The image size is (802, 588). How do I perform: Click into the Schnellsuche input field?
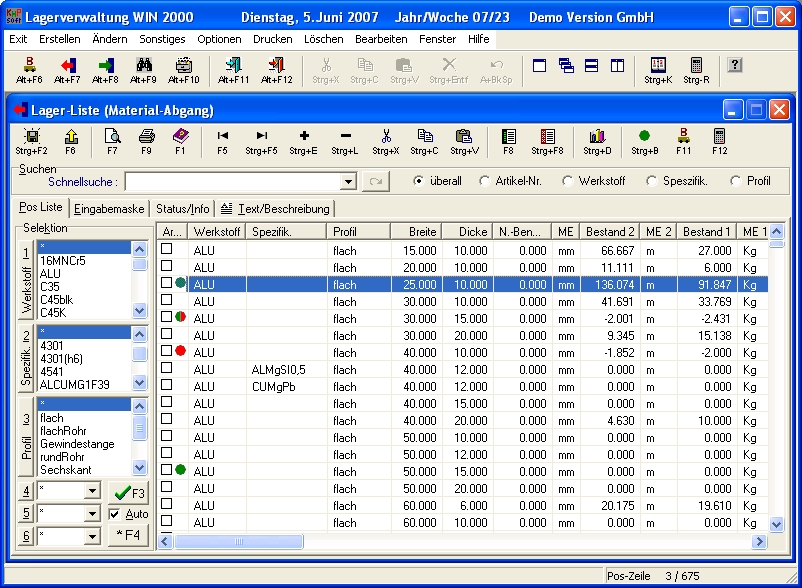pyautogui.click(x=233, y=182)
